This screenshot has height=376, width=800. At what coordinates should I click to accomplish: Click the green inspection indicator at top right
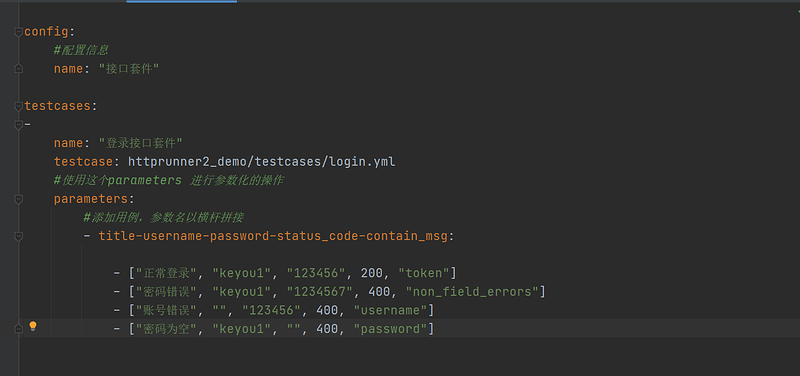[797, 13]
